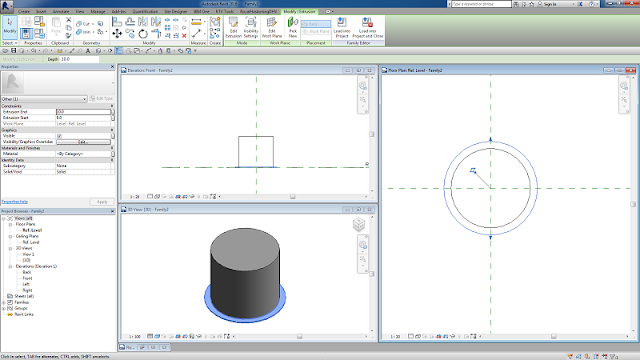
Task: Open the Add-Ins ribbon tab
Action: tap(119, 12)
